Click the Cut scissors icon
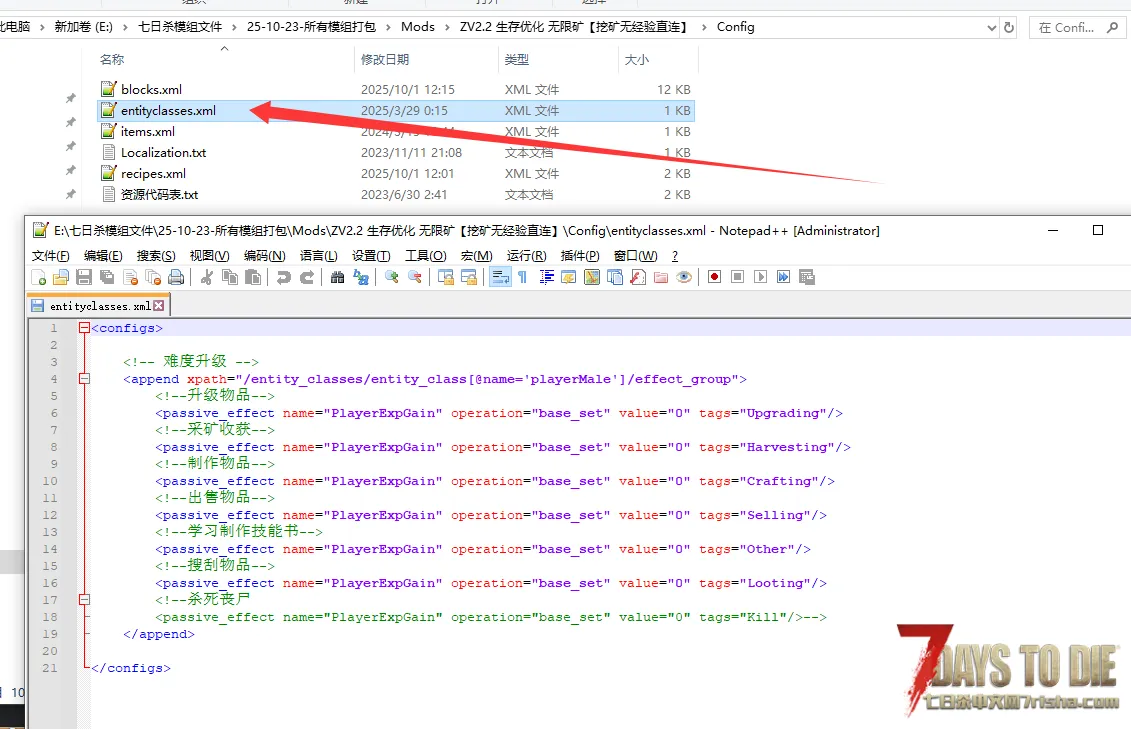This screenshot has height=729, width=1131. tap(207, 277)
